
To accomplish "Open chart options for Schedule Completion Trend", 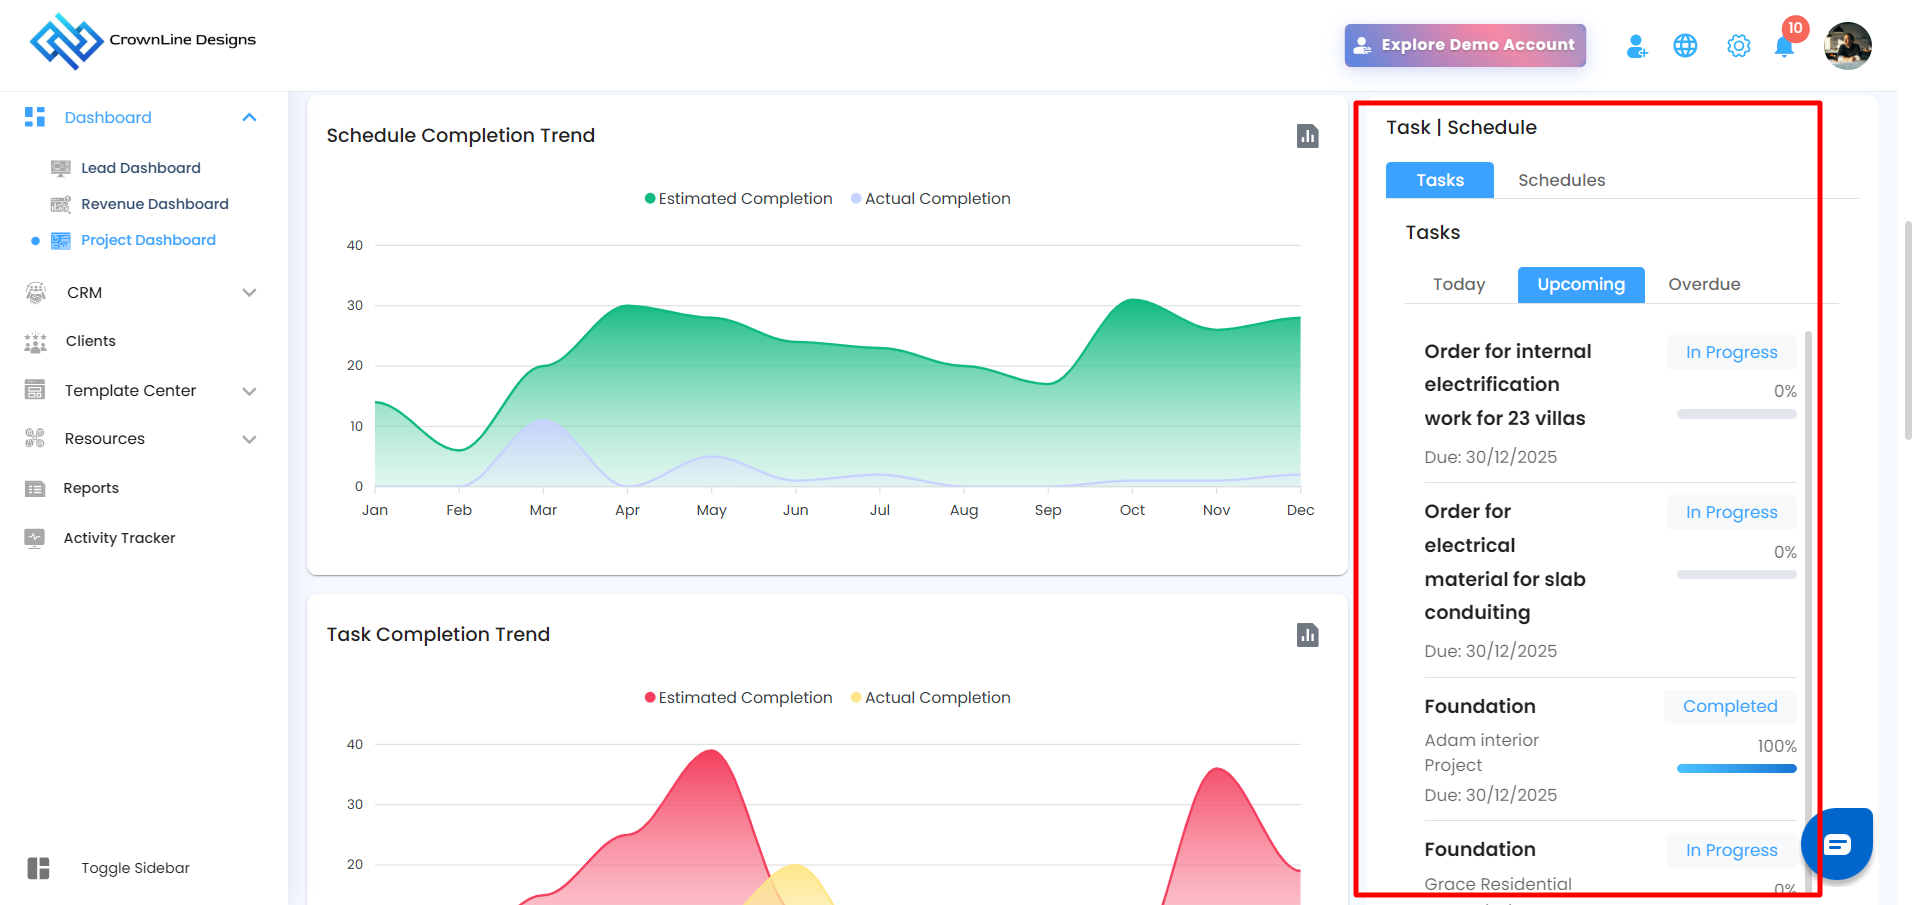I will 1307,136.
